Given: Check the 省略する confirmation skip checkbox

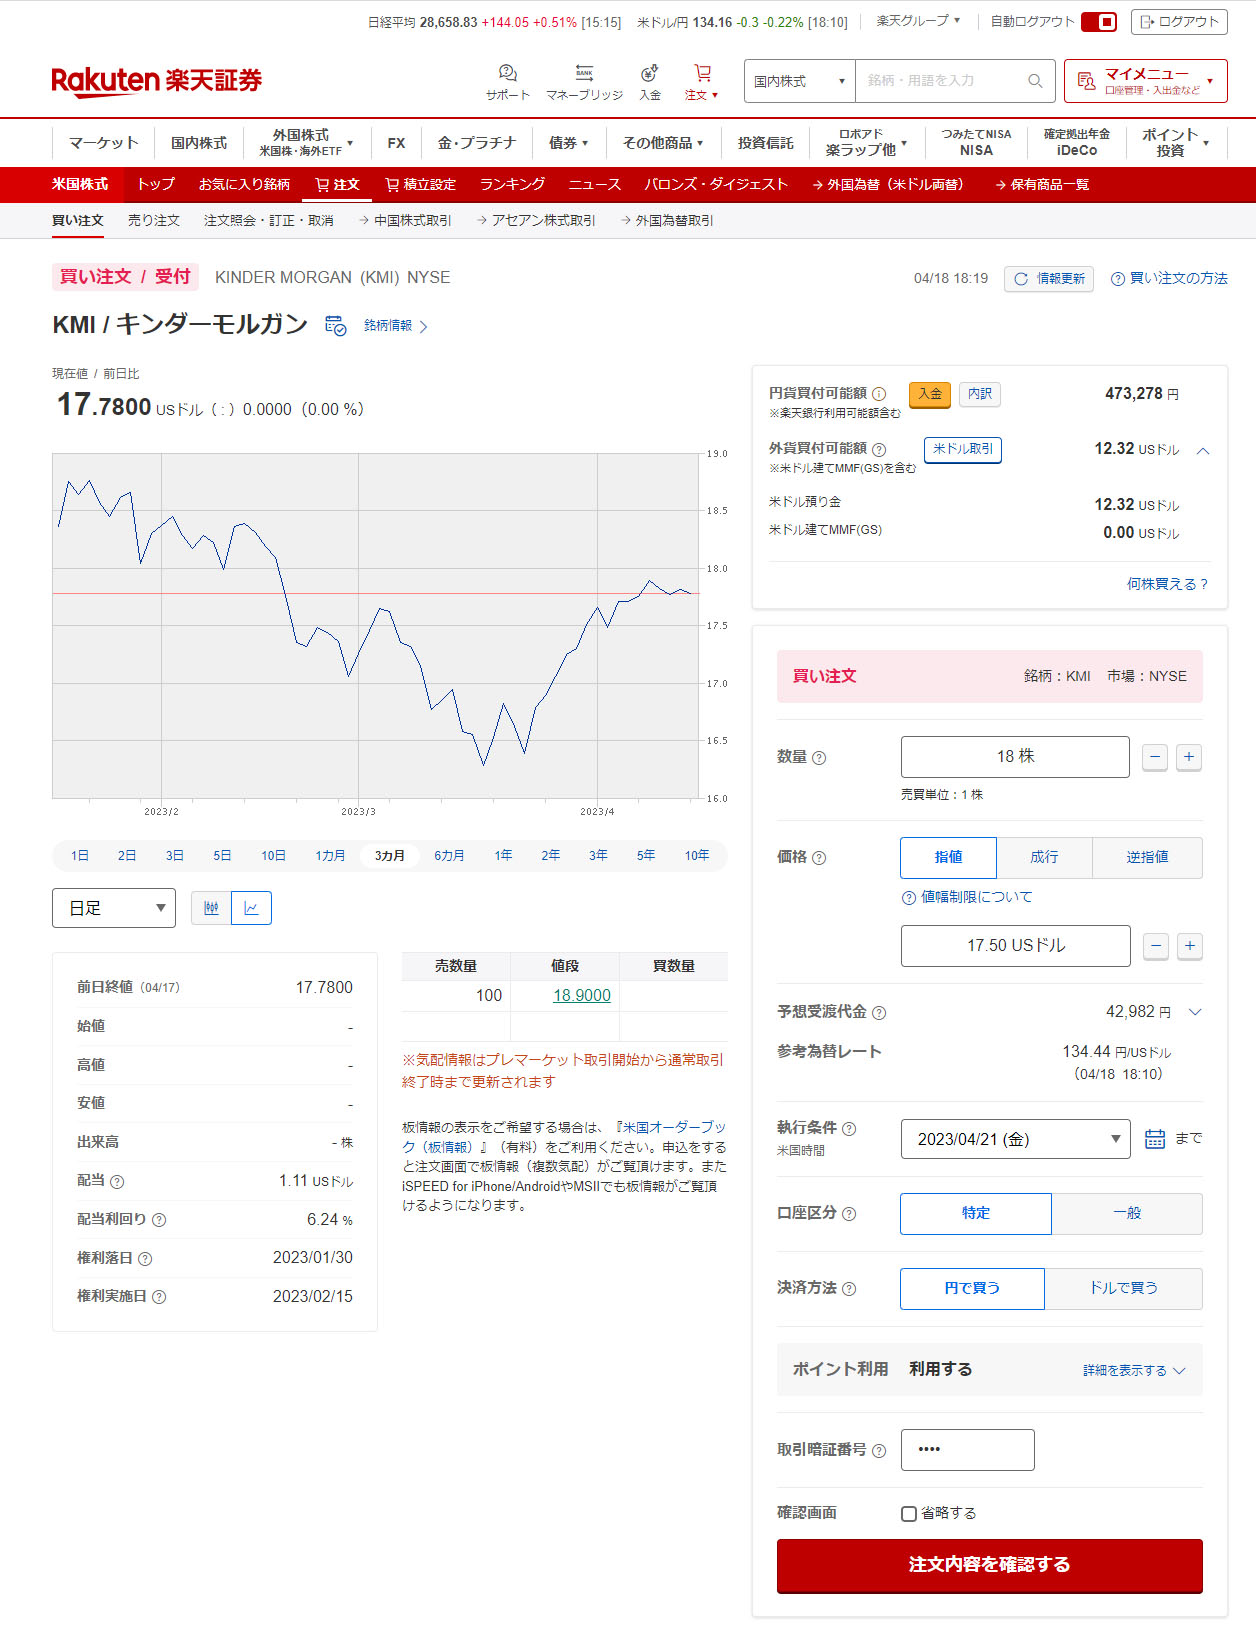Looking at the screenshot, I should click(x=909, y=1514).
